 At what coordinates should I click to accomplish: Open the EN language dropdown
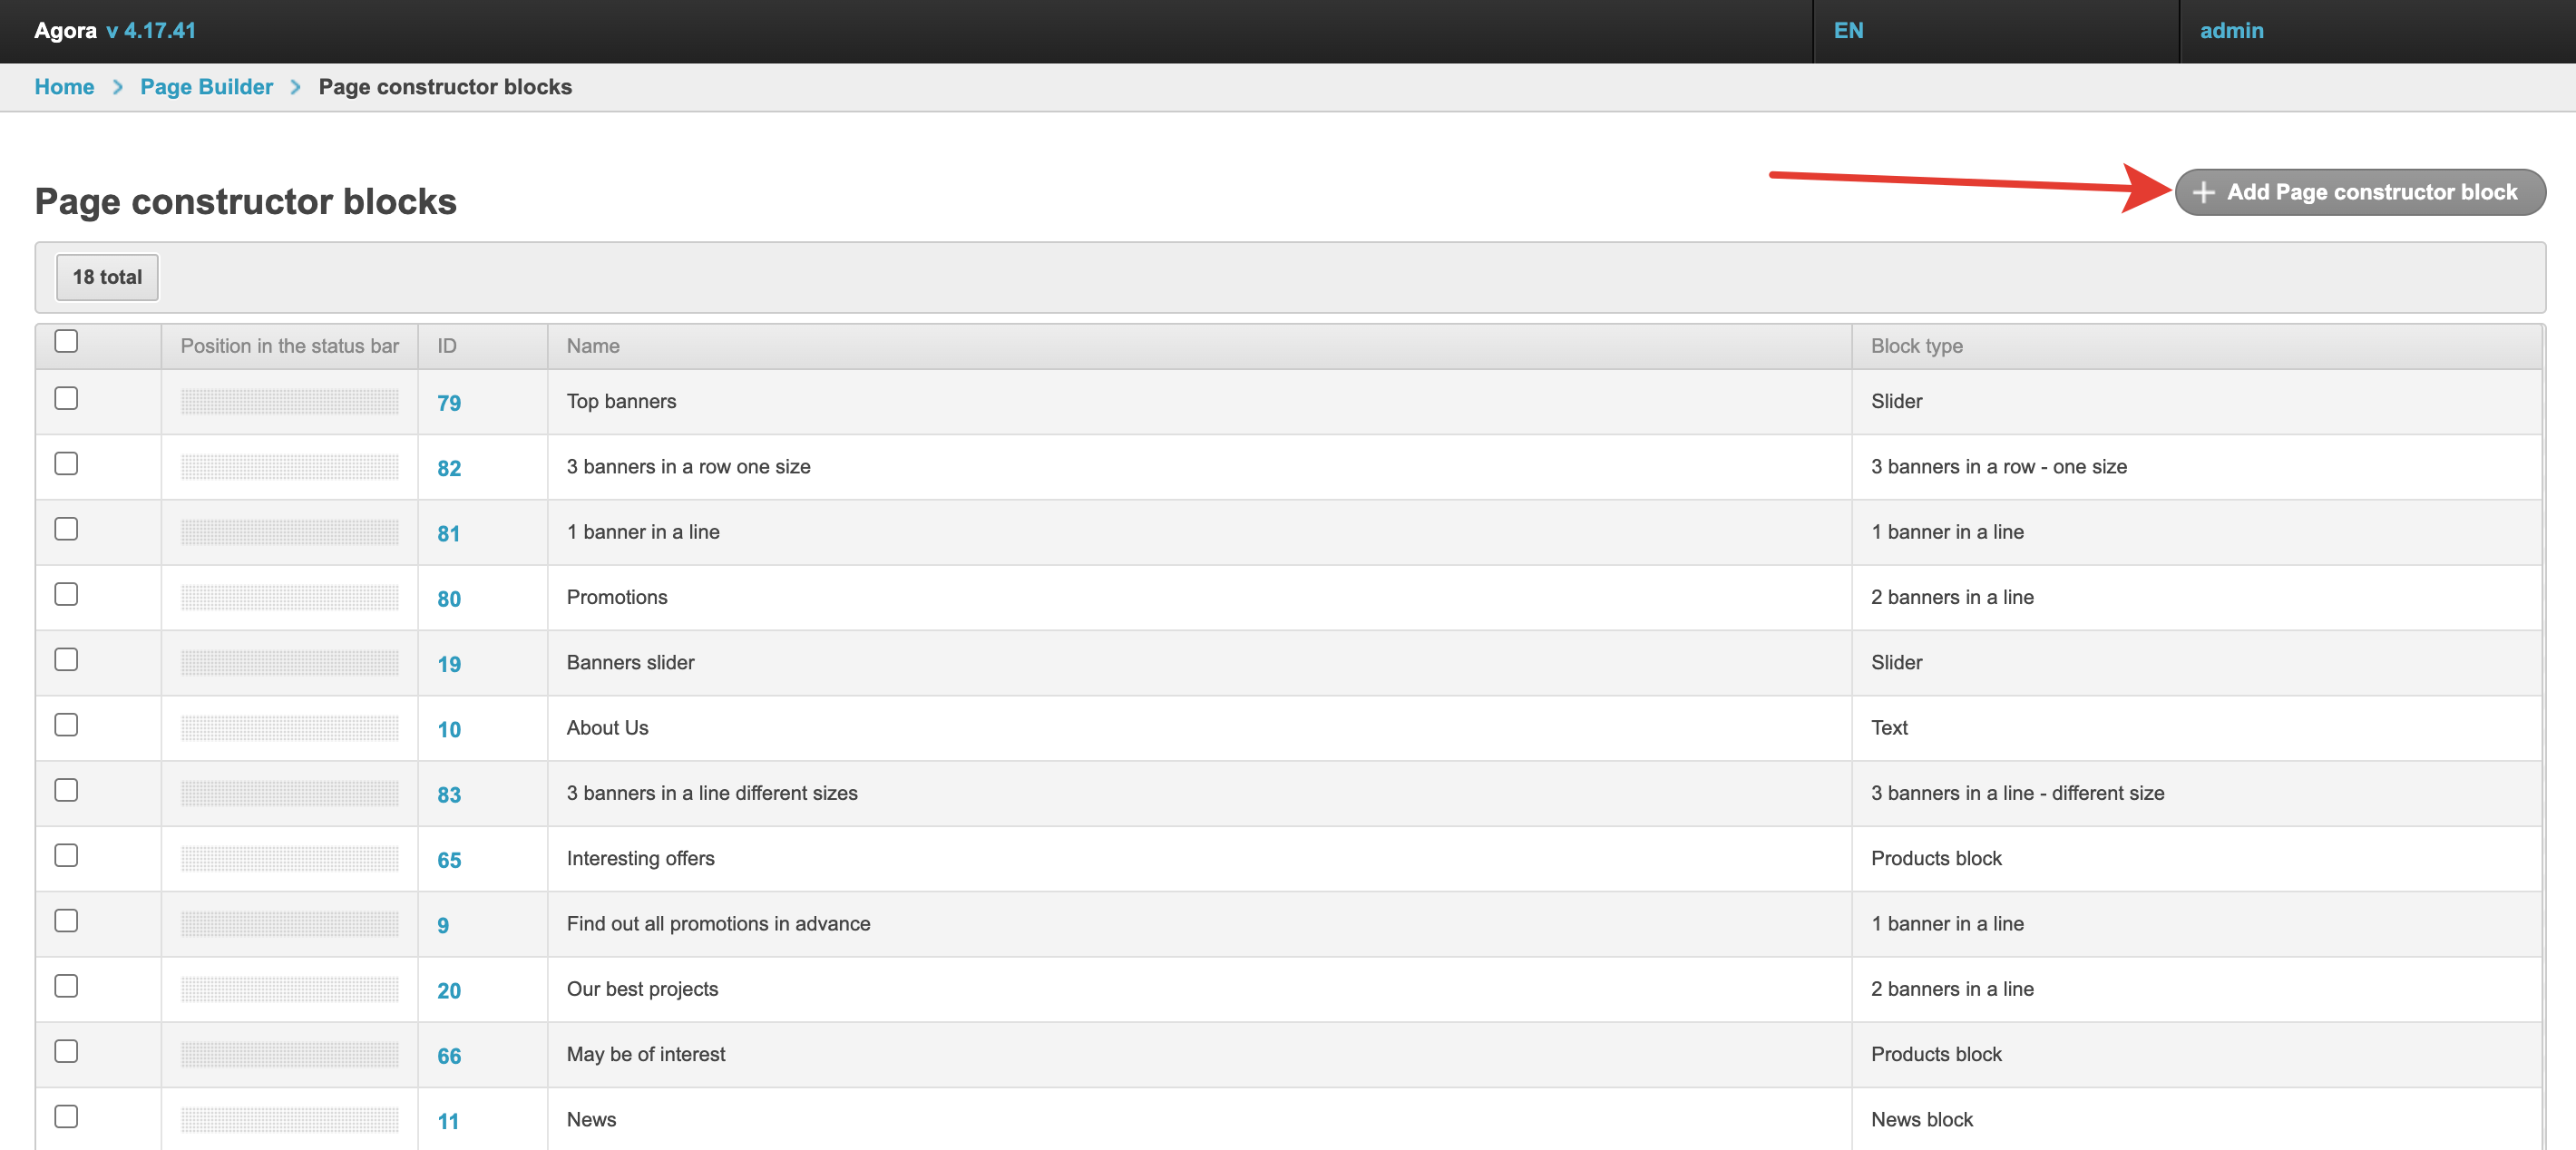(x=1848, y=30)
